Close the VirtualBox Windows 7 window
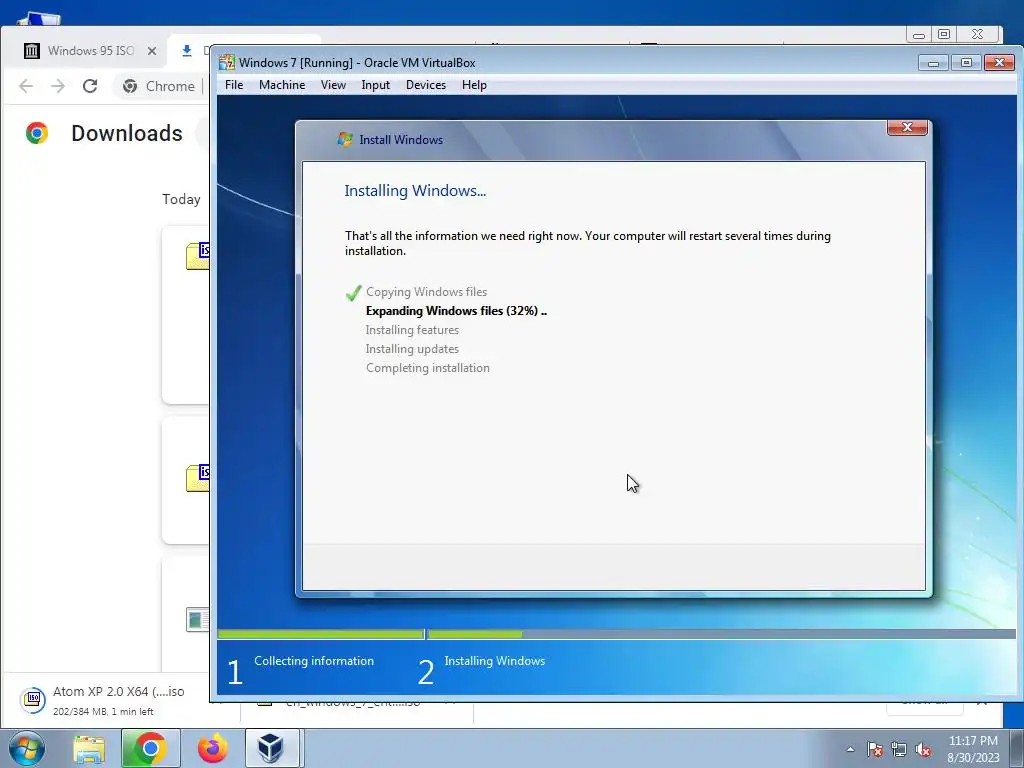This screenshot has height=768, width=1024. coord(999,63)
